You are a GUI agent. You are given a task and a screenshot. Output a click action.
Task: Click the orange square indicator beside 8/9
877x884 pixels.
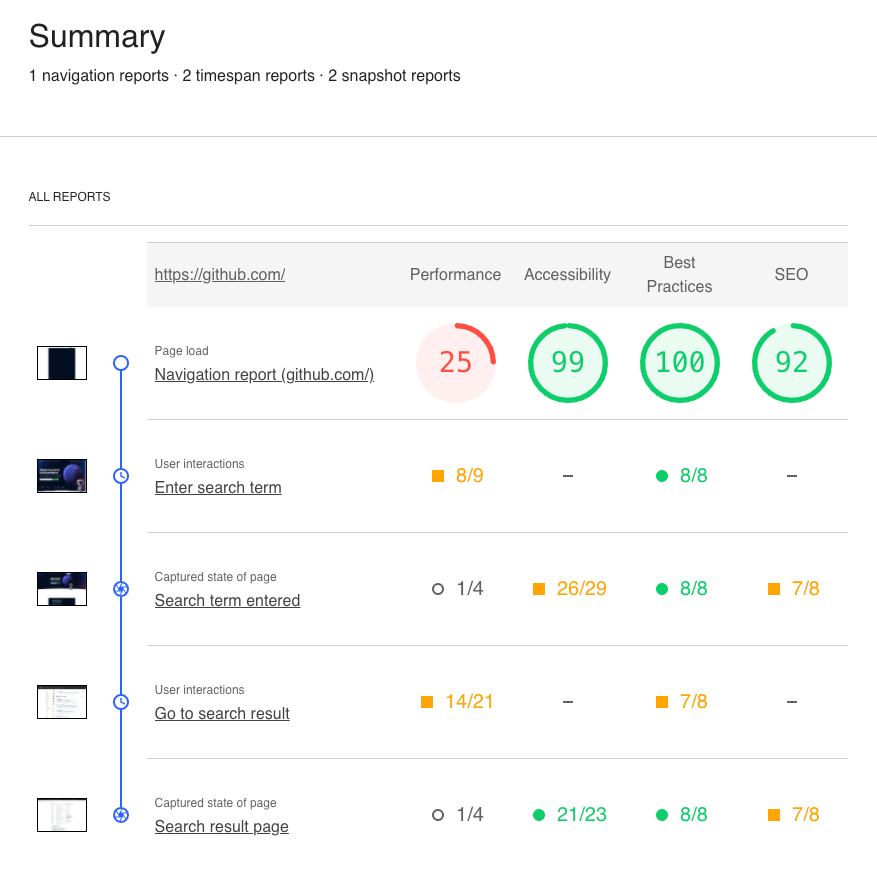coord(437,476)
